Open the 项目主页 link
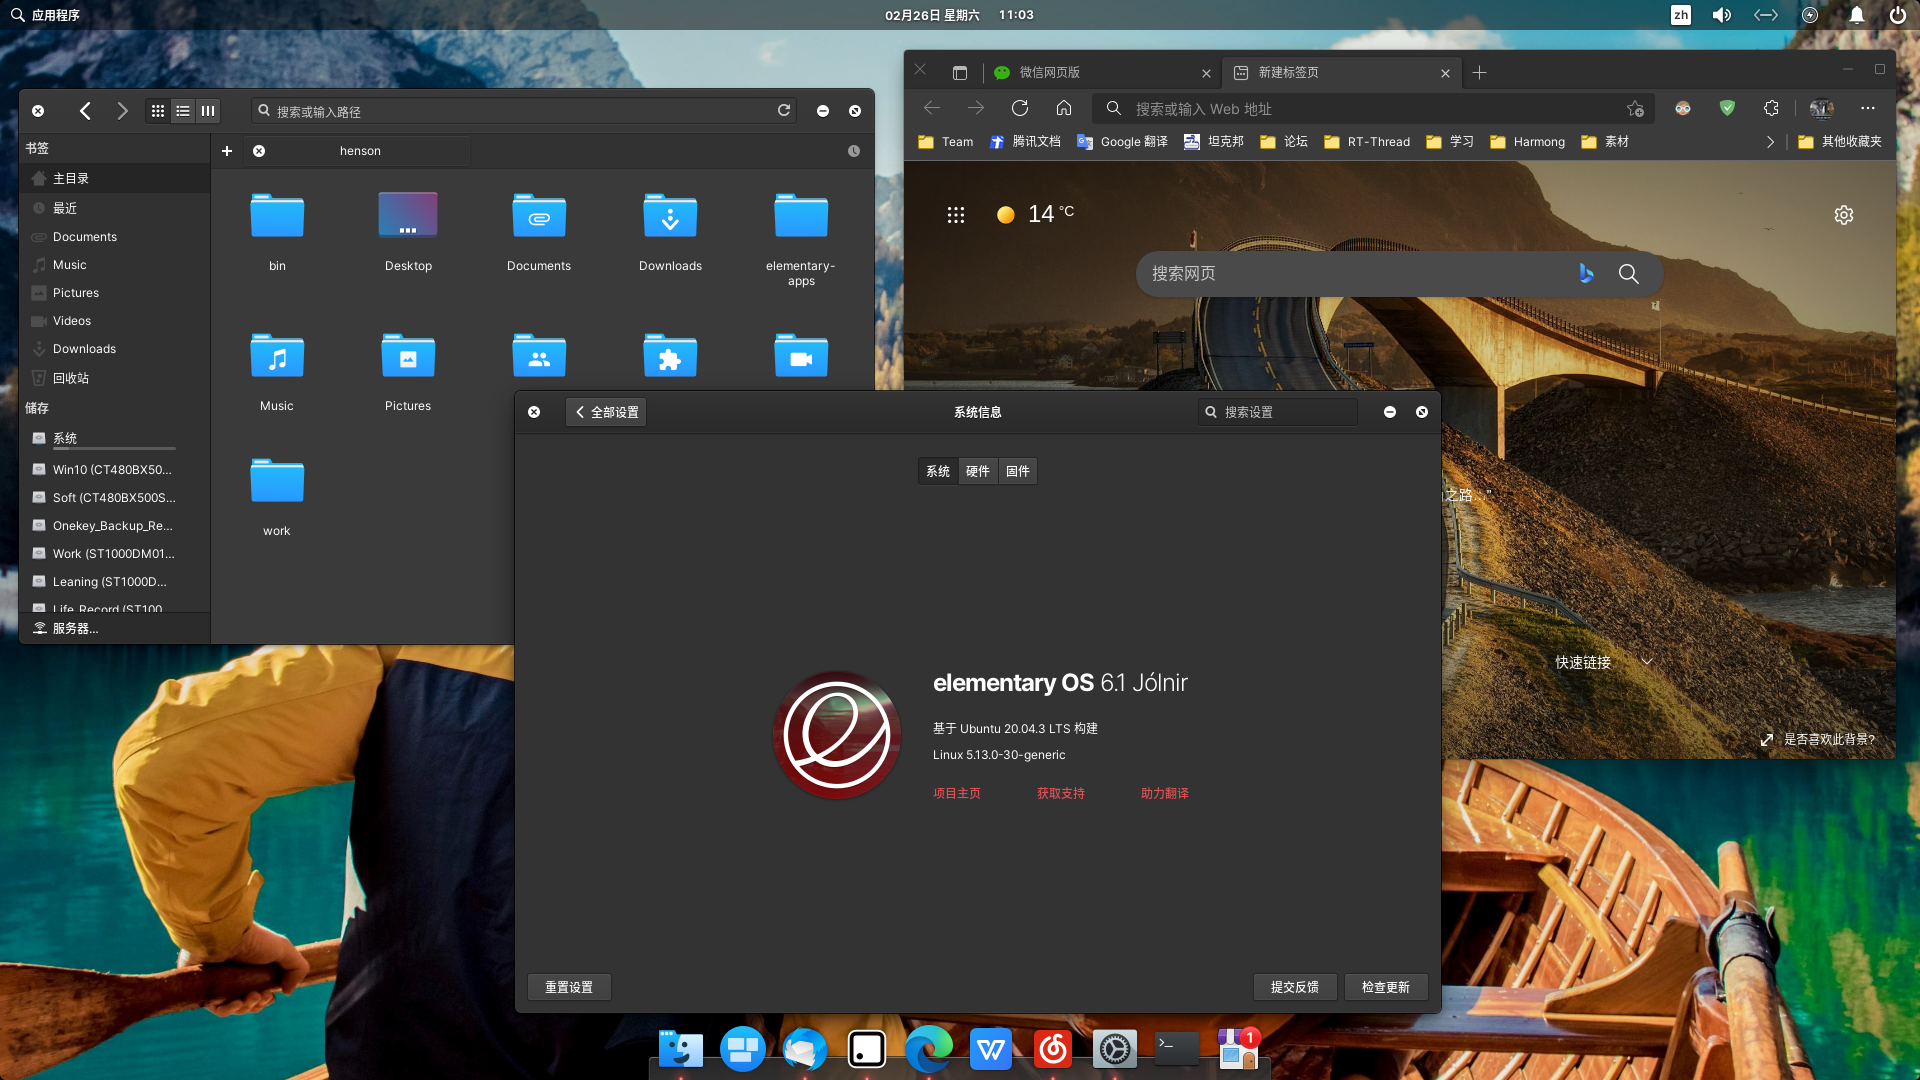This screenshot has height=1080, width=1920. [956, 793]
